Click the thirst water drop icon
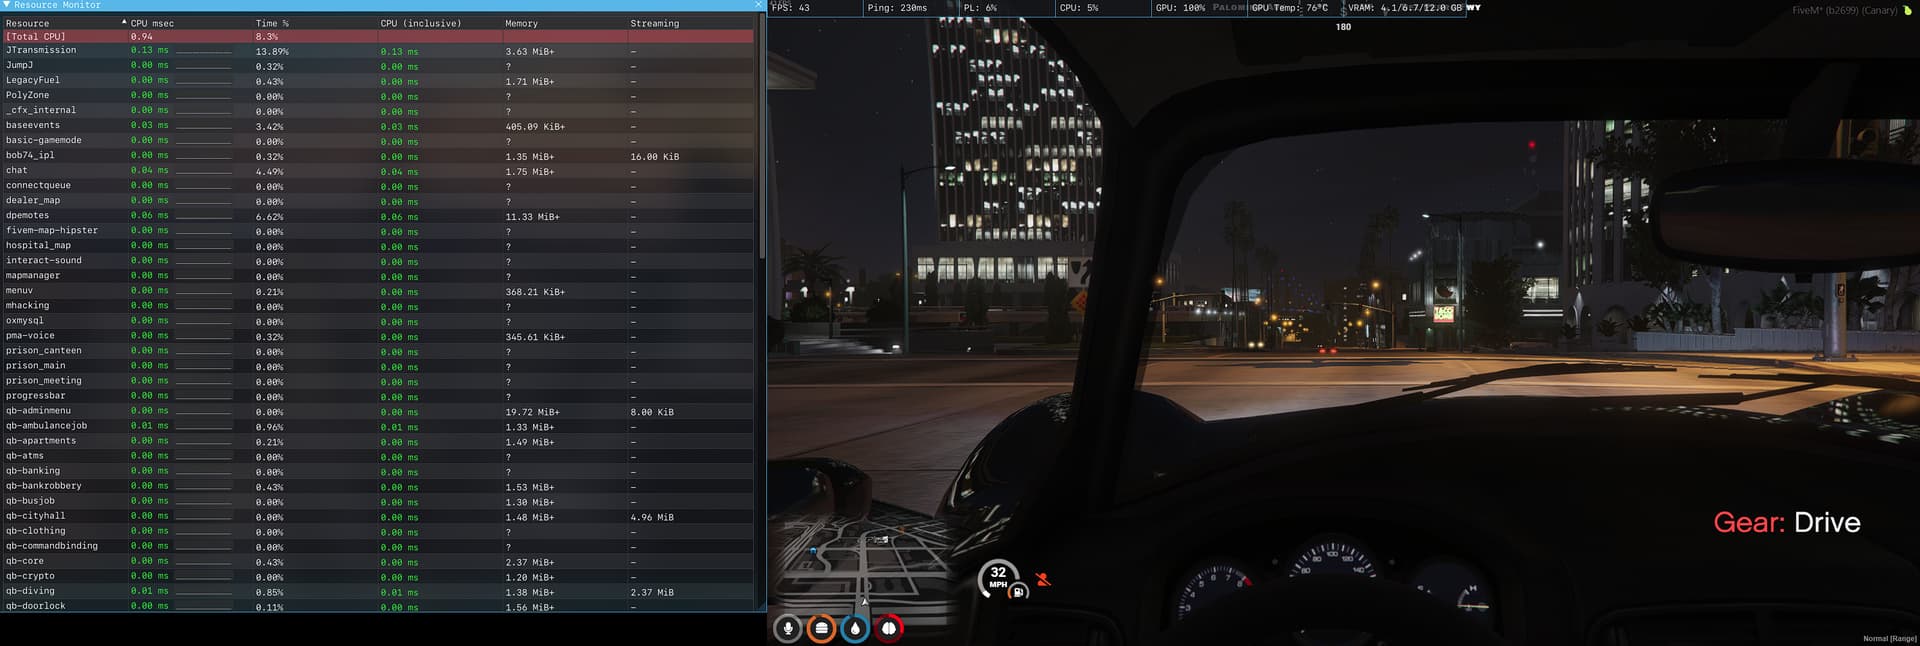The image size is (1920, 646). pyautogui.click(x=855, y=628)
